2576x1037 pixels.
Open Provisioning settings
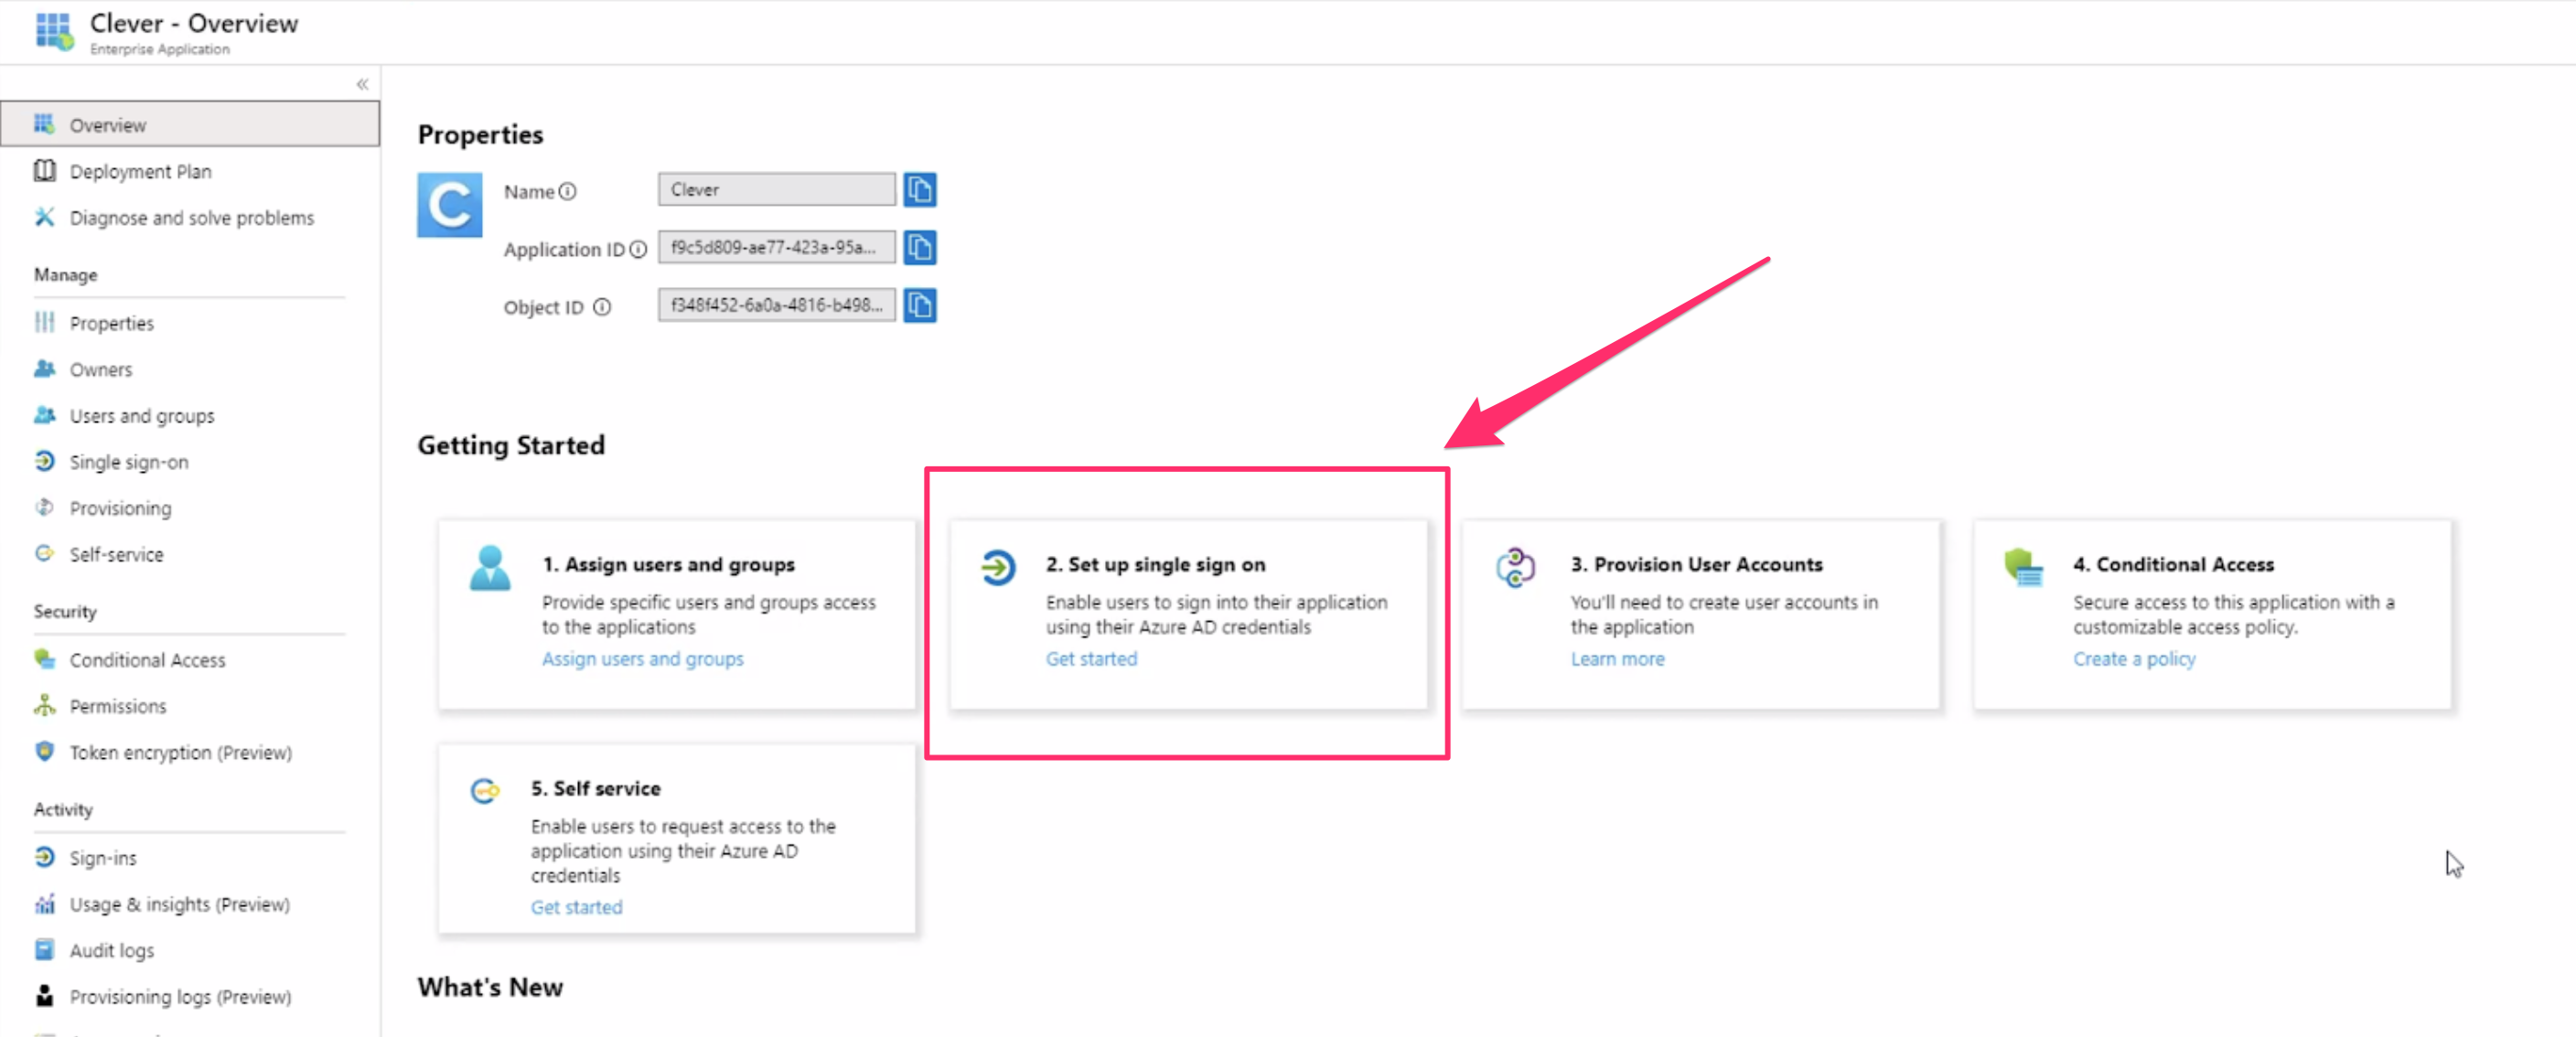coord(120,507)
